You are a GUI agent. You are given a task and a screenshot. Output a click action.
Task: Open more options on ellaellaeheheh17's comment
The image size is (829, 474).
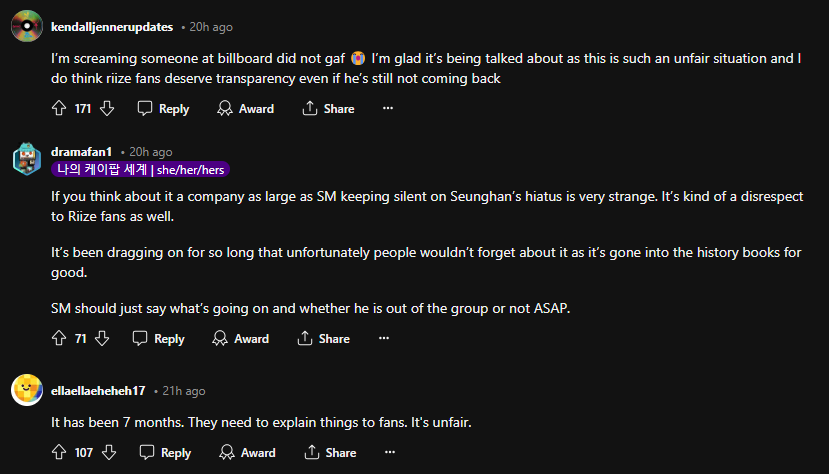[x=390, y=453]
